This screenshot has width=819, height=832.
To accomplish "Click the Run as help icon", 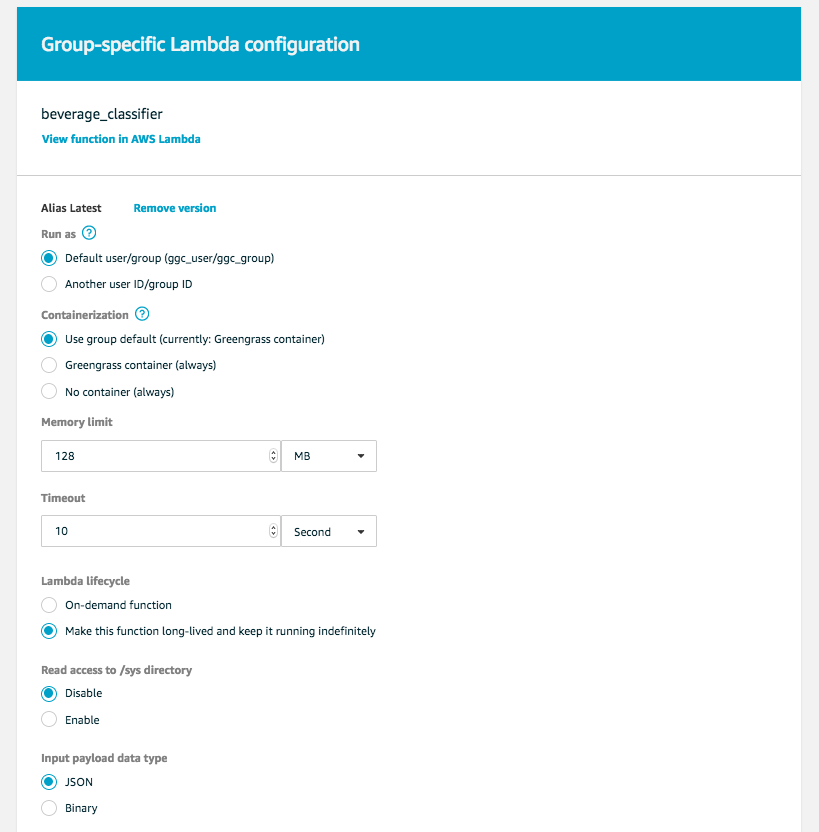I will [89, 233].
